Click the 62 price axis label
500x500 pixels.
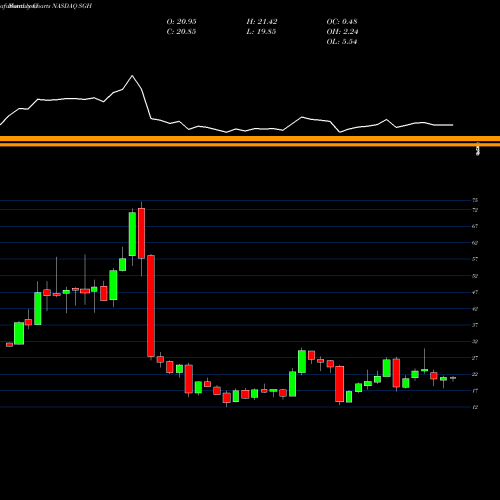point(475,243)
